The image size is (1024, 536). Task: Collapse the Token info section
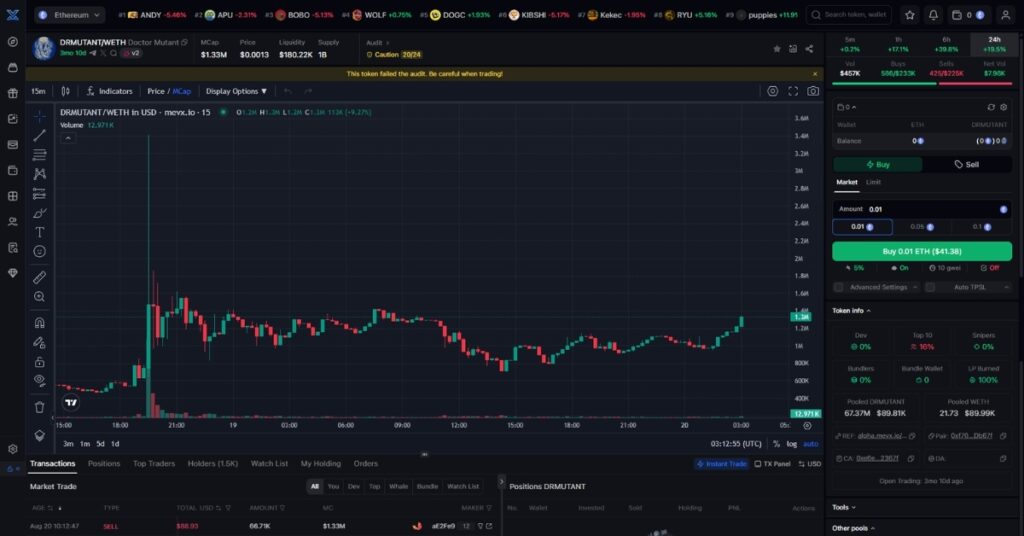tap(851, 311)
